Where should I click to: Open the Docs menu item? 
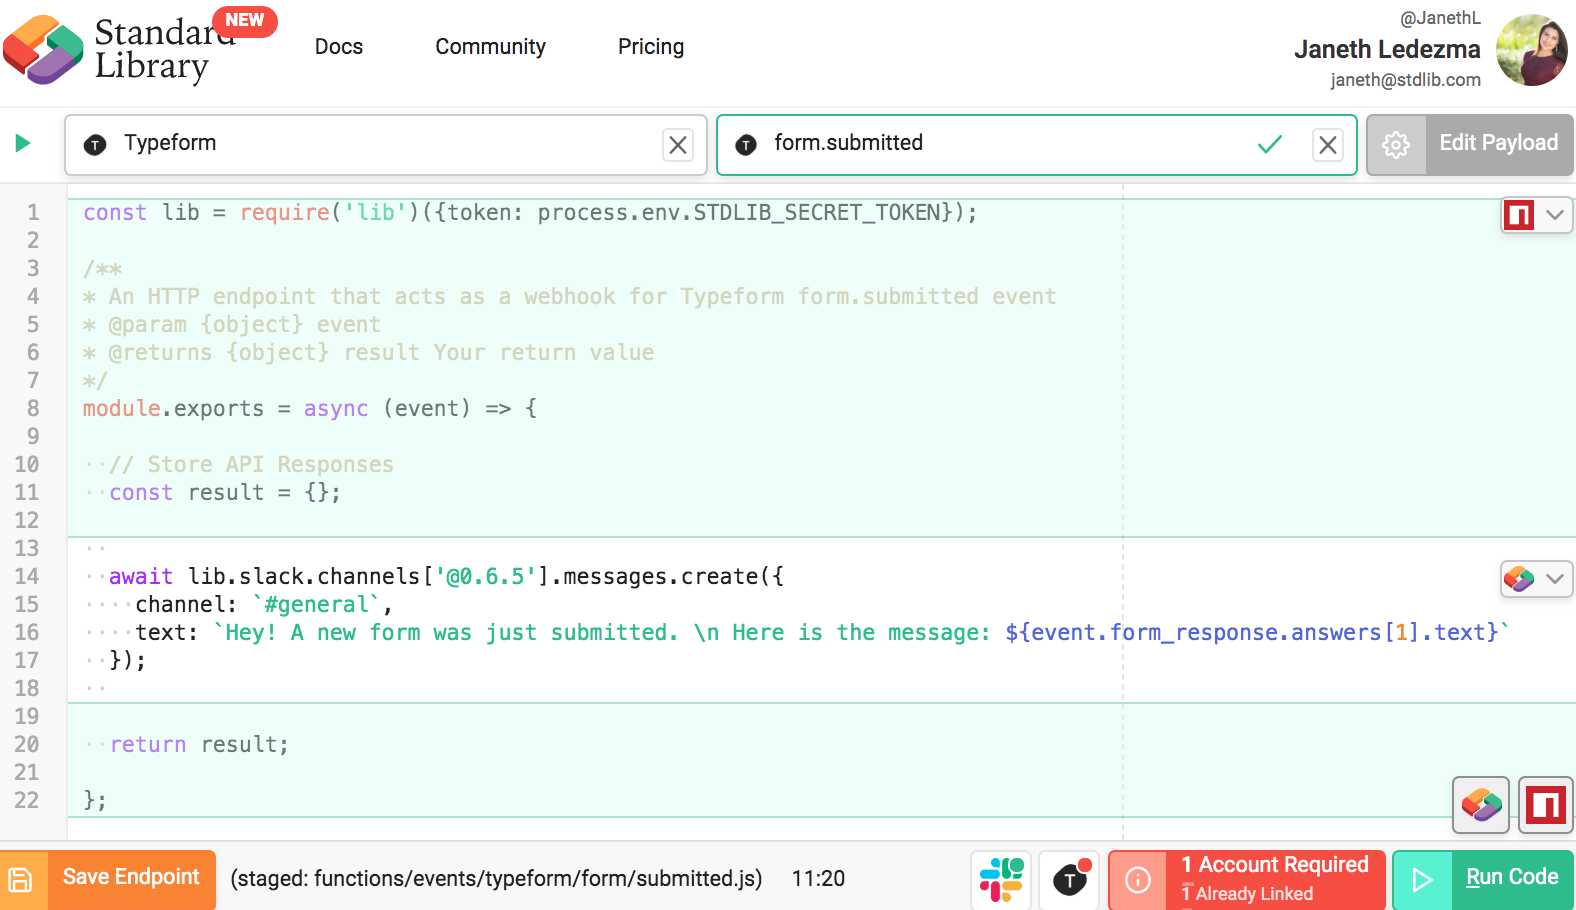coord(338,47)
